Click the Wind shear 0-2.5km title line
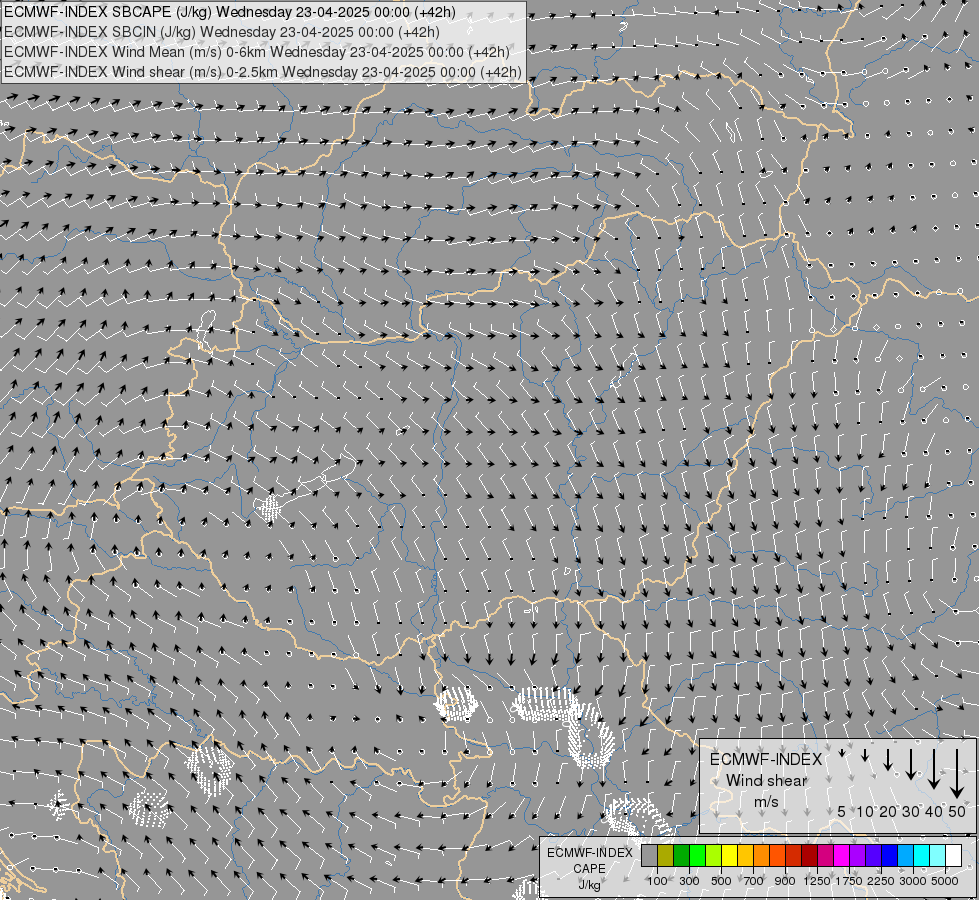This screenshot has height=900, width=979. tap(263, 72)
